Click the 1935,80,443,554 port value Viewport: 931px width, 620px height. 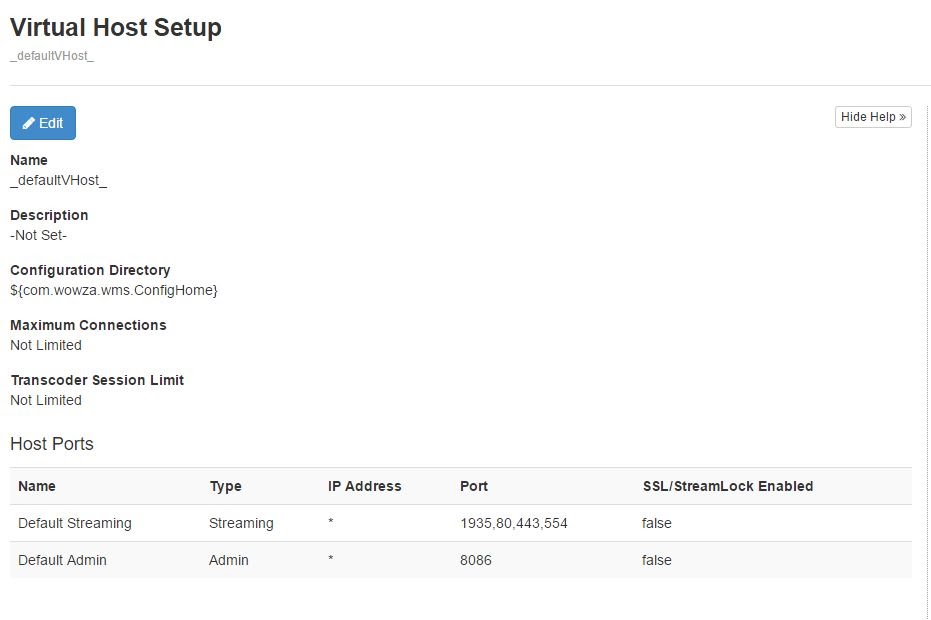click(513, 523)
